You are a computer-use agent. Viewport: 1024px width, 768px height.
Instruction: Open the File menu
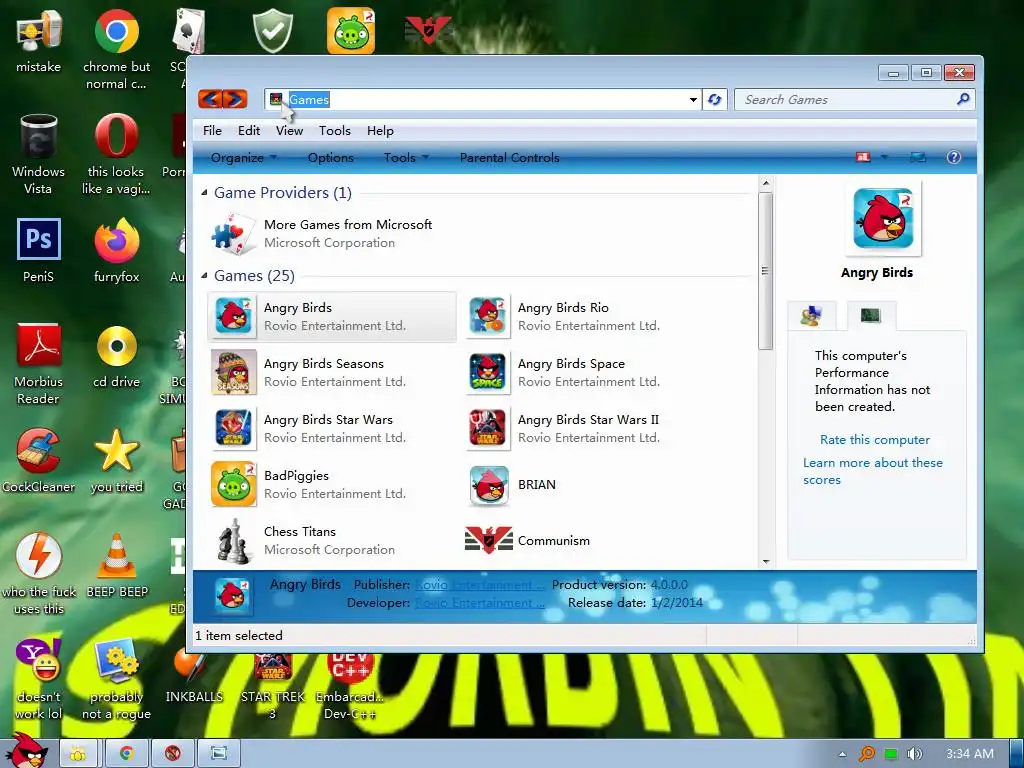point(212,131)
